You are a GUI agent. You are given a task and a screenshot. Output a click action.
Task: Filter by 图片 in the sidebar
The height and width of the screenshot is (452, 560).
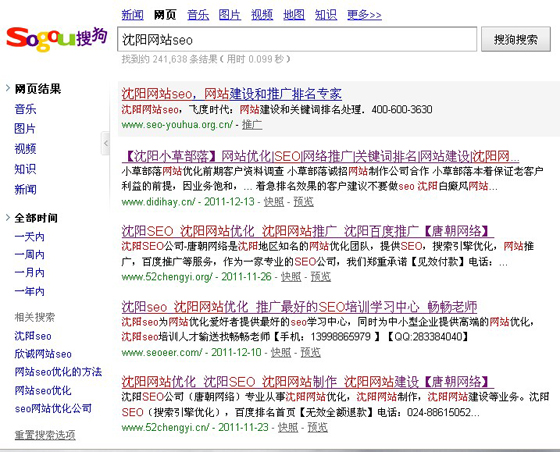click(x=25, y=129)
